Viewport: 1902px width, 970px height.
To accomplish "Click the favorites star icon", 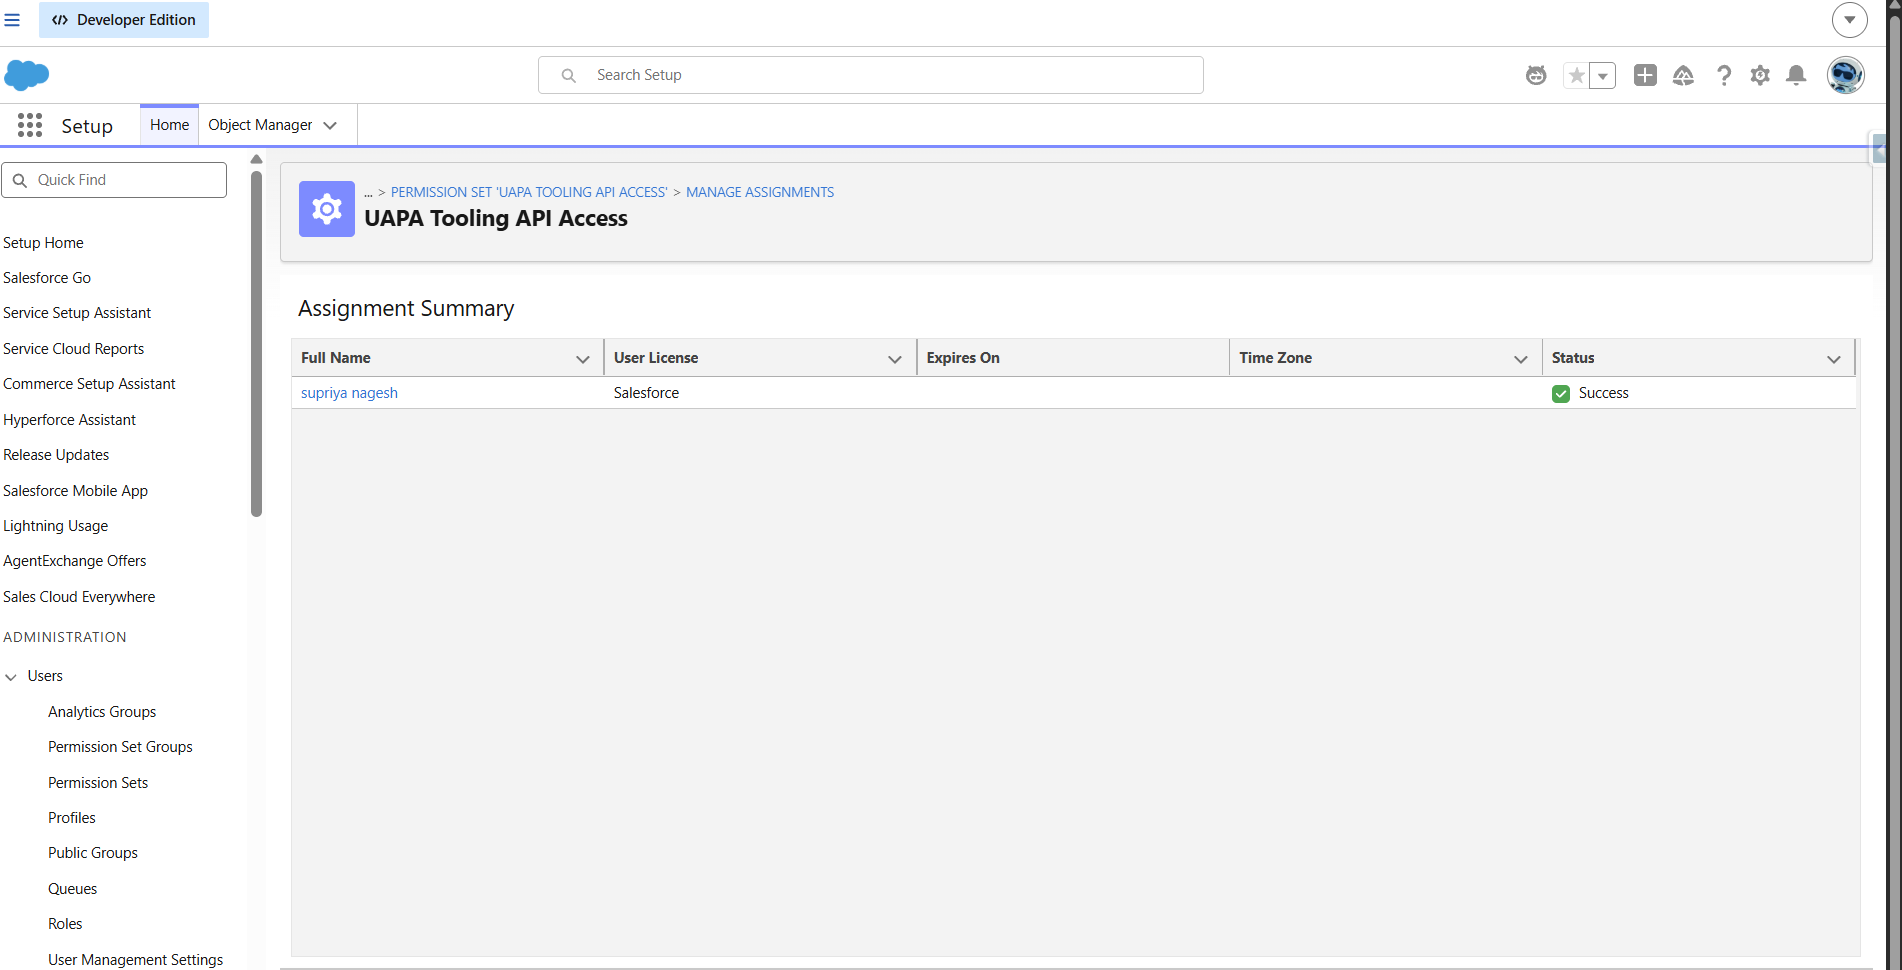I will pyautogui.click(x=1576, y=75).
